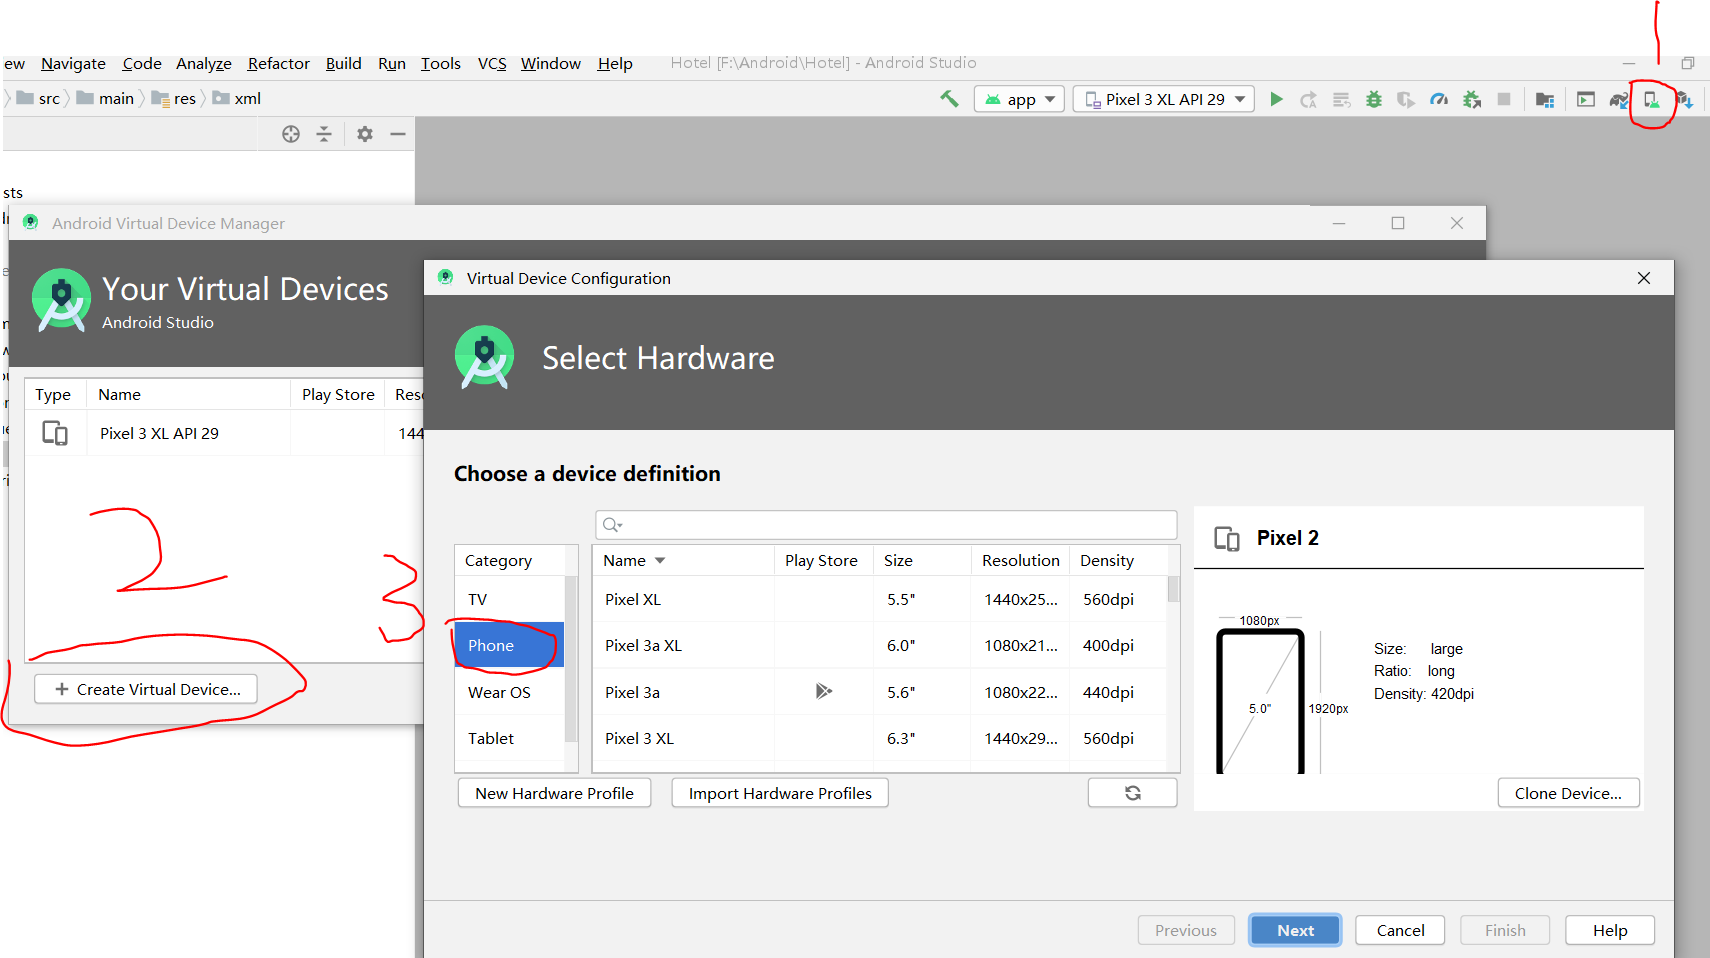
Task: Click Attach Debugger to Android Process icon
Action: pos(1472,99)
